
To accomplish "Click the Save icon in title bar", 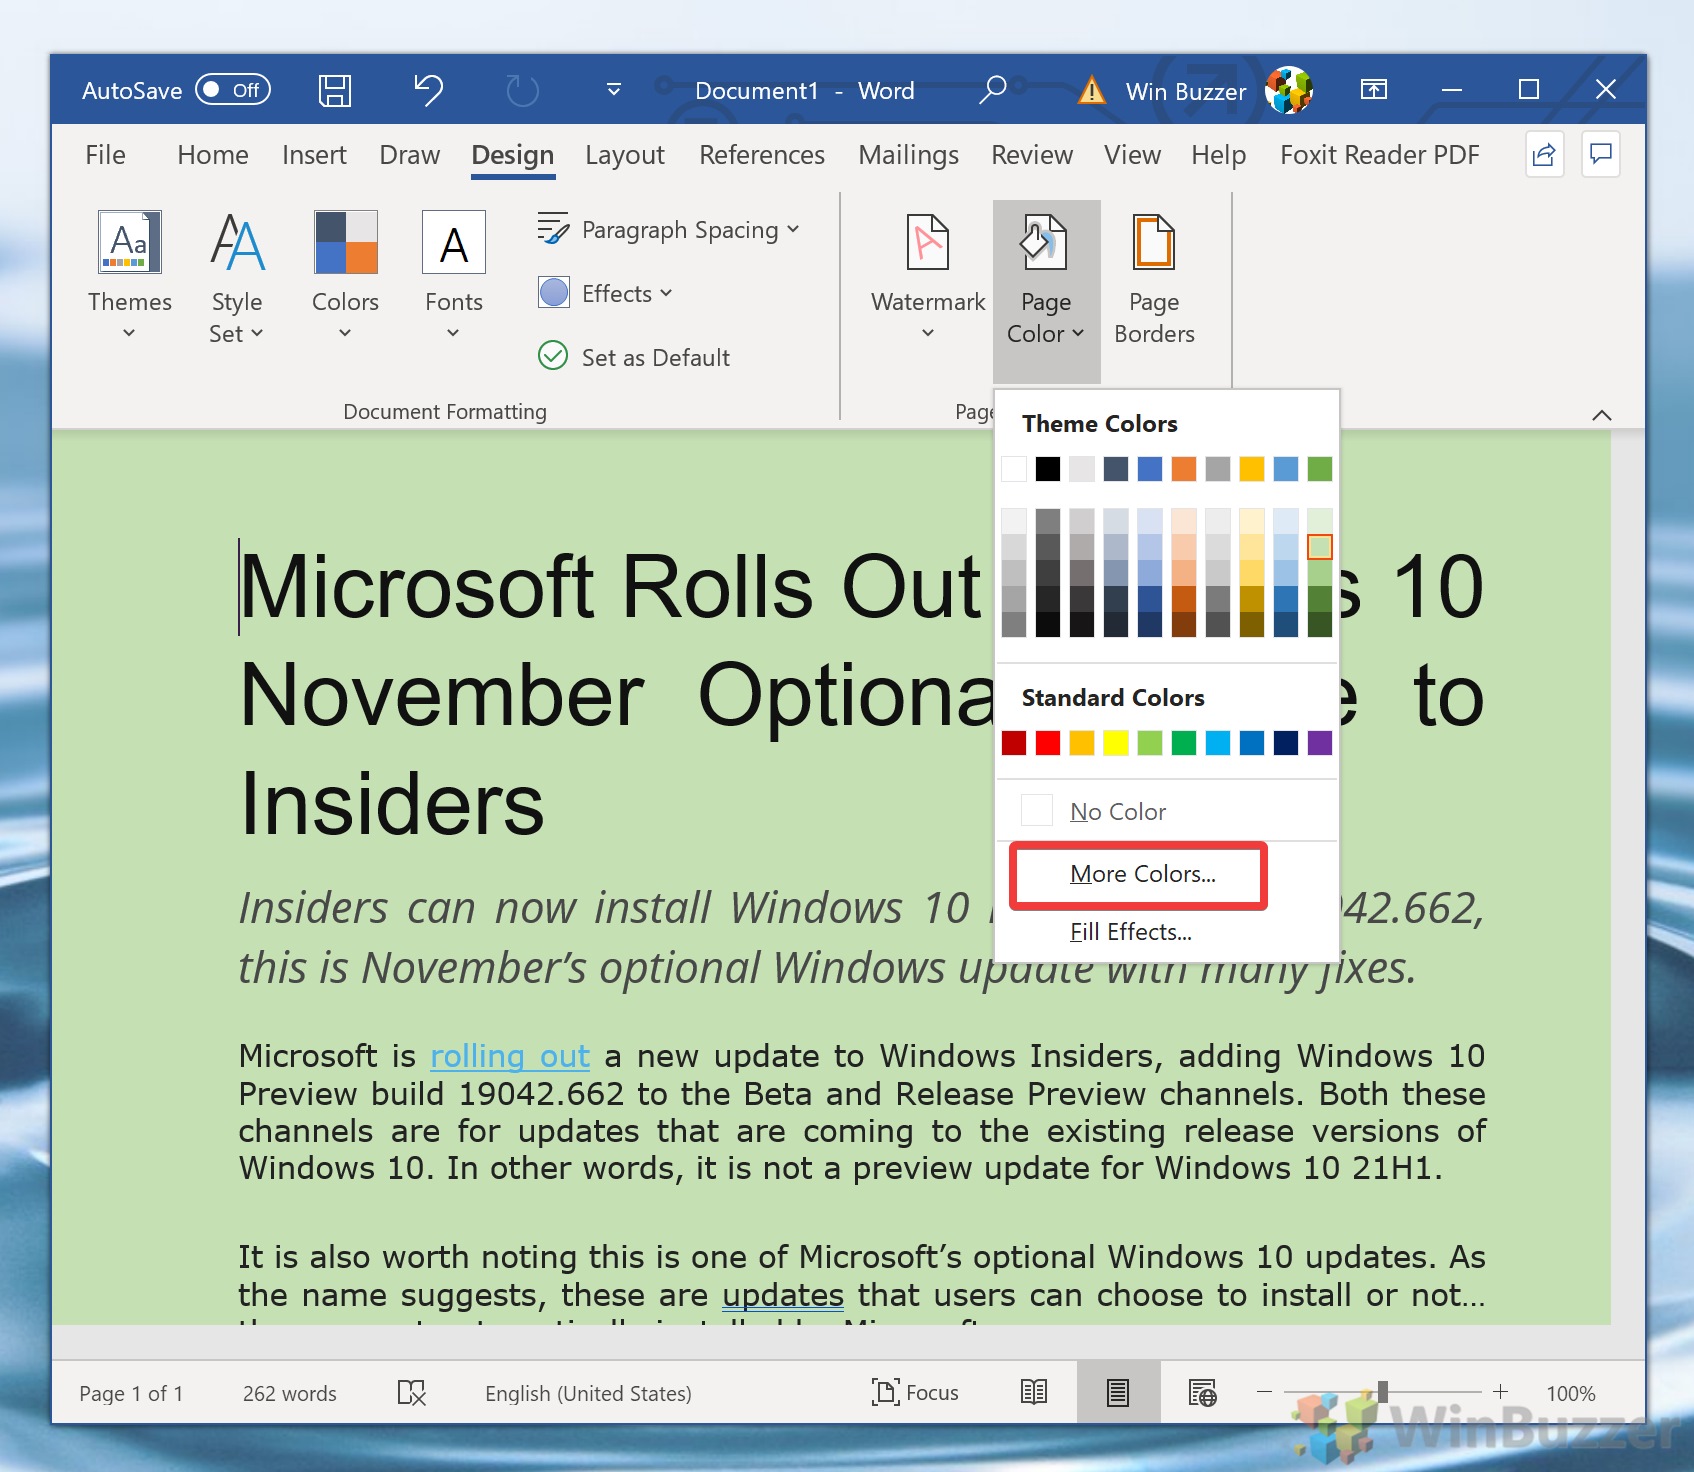I will coord(334,91).
